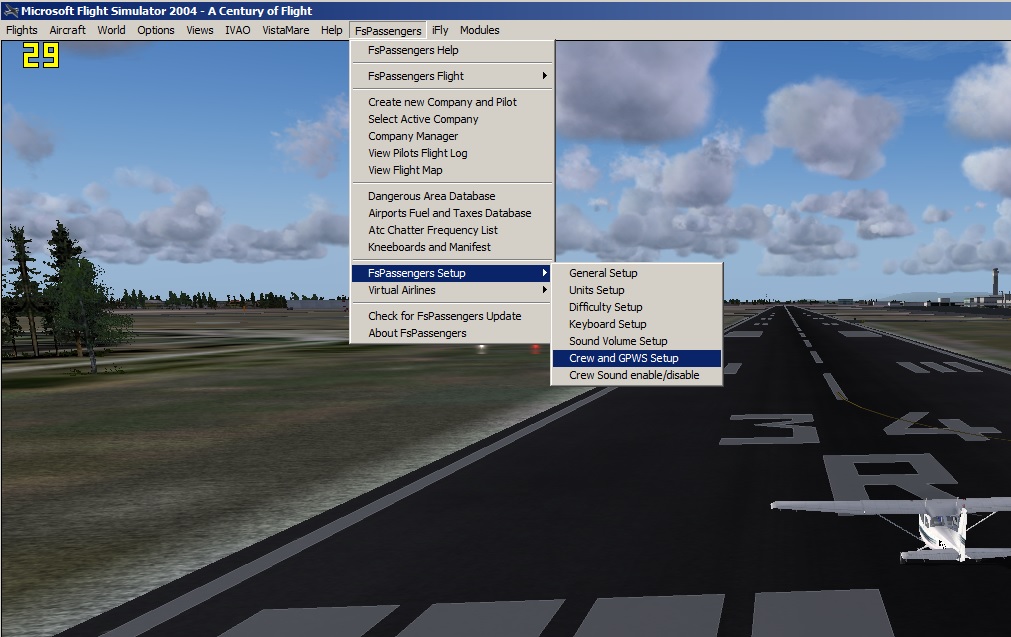Open the Aircraft menu
This screenshot has height=637, width=1011.
pos(67,30)
